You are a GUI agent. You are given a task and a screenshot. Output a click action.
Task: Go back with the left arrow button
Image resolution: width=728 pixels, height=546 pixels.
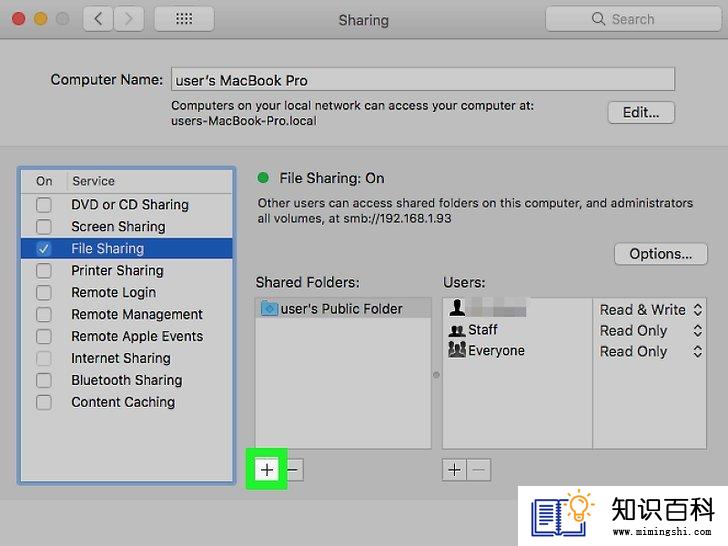(x=98, y=19)
